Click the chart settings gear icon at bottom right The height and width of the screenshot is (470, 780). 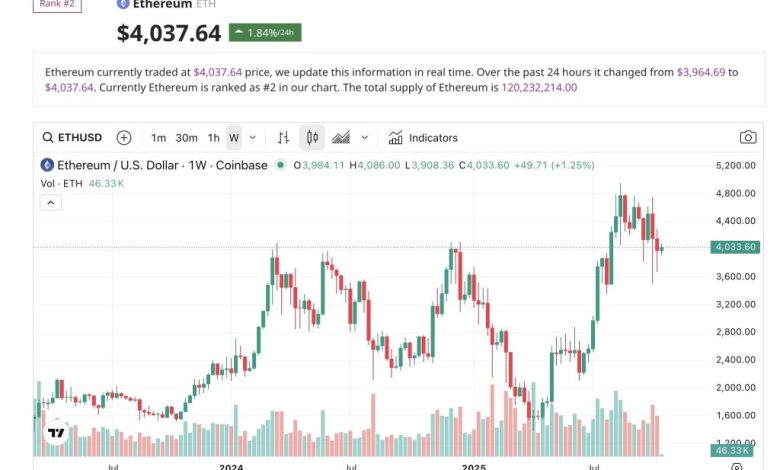point(738,466)
